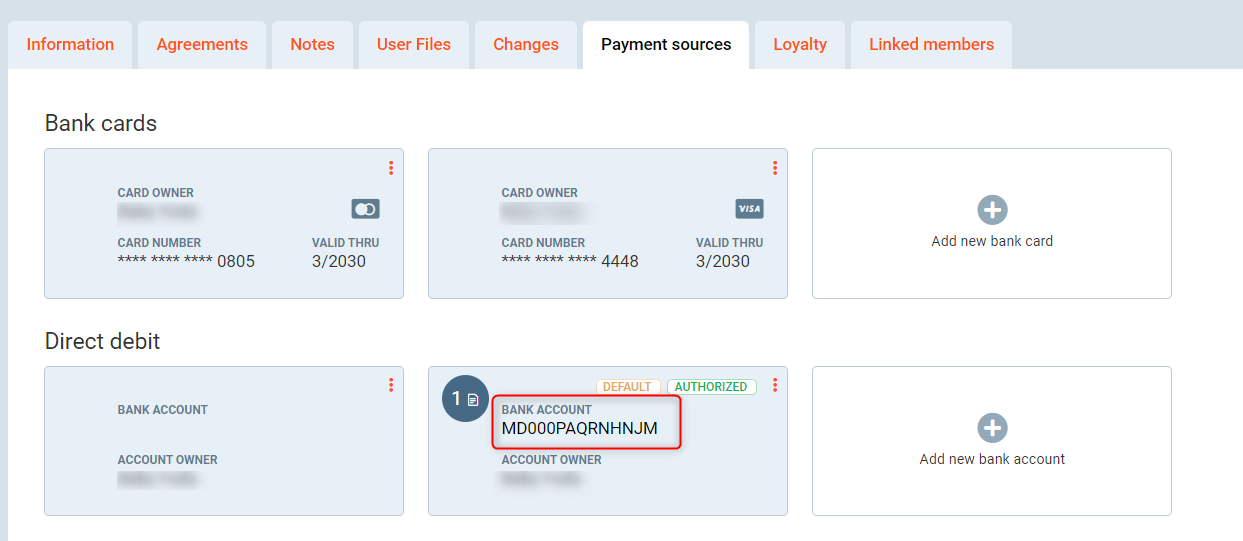
Task: Select the Payment sources tab
Action: pos(666,44)
